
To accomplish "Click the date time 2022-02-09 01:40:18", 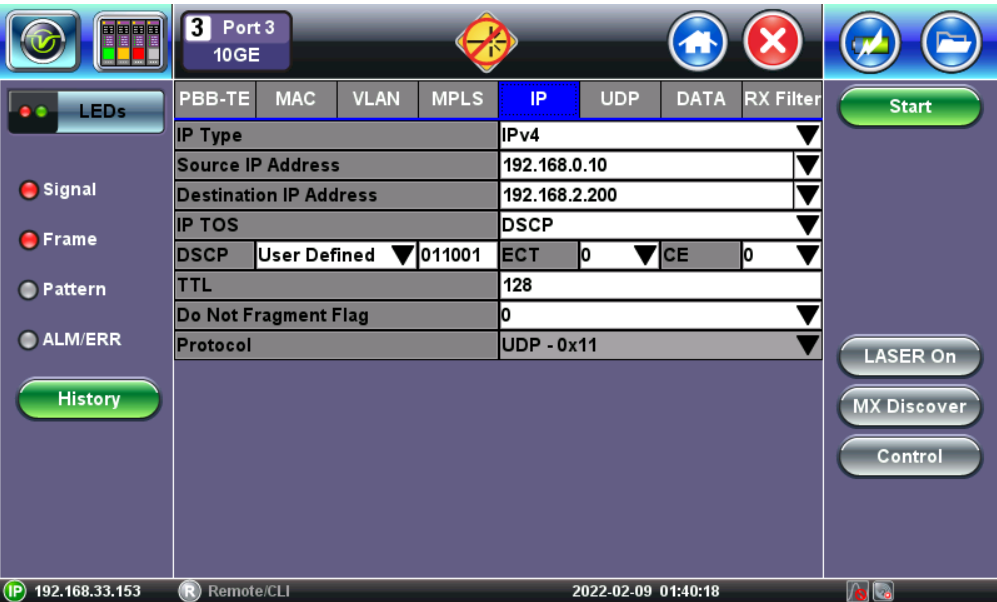I will 645,591.
